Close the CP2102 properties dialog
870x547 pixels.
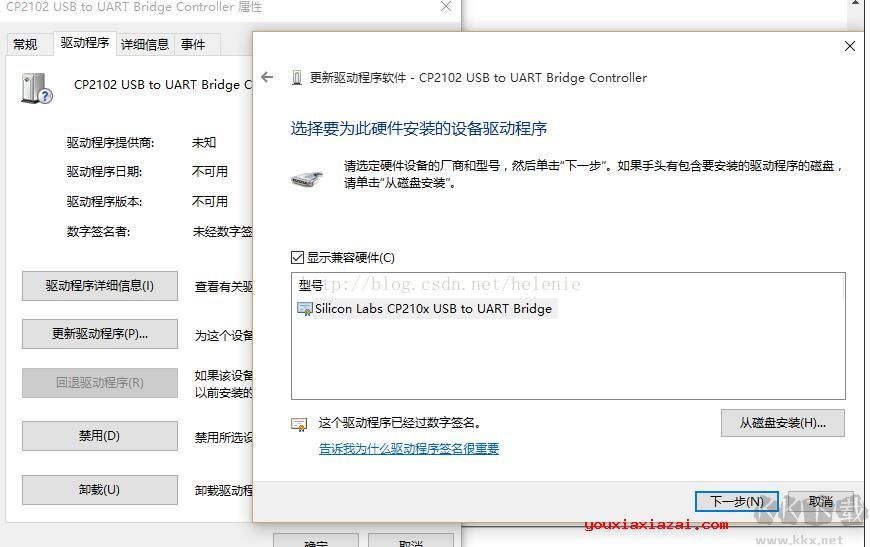(446, 6)
